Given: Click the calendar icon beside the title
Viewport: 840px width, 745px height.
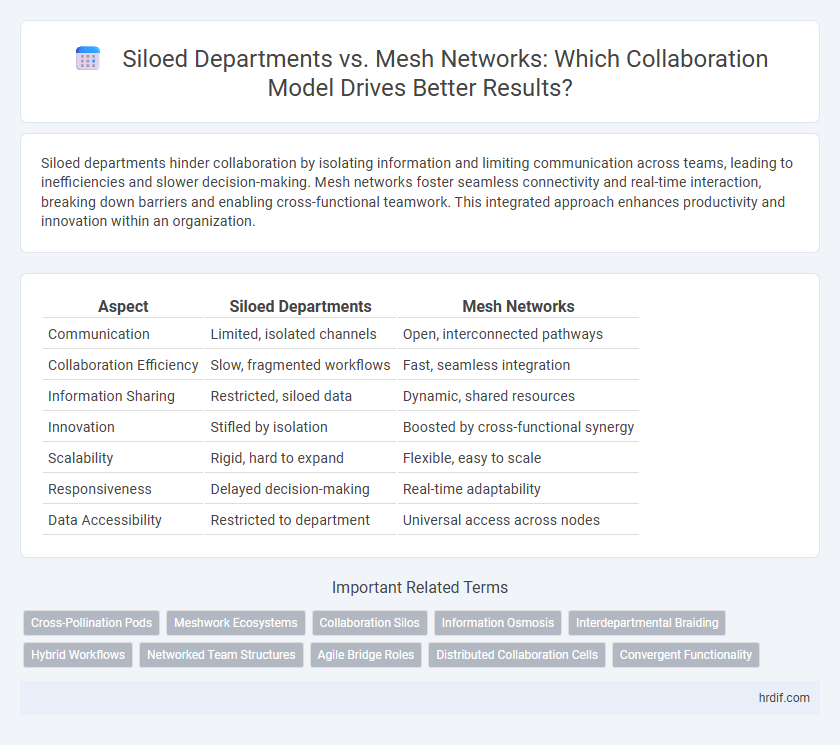Looking at the screenshot, I should pyautogui.click(x=88, y=58).
